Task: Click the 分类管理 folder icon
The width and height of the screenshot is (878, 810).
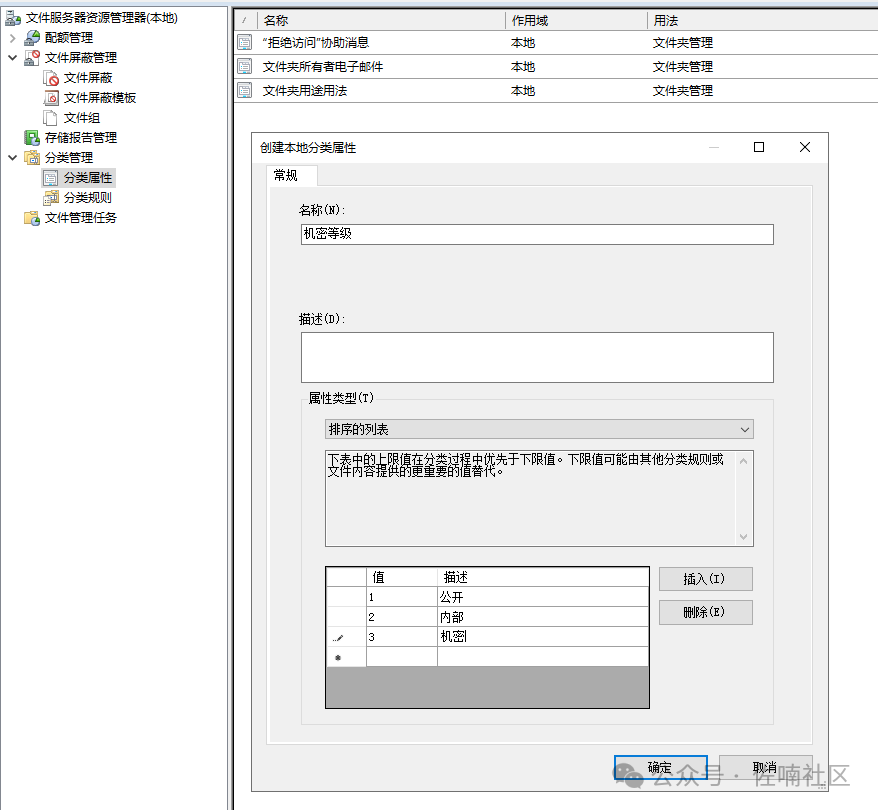Action: tap(32, 158)
